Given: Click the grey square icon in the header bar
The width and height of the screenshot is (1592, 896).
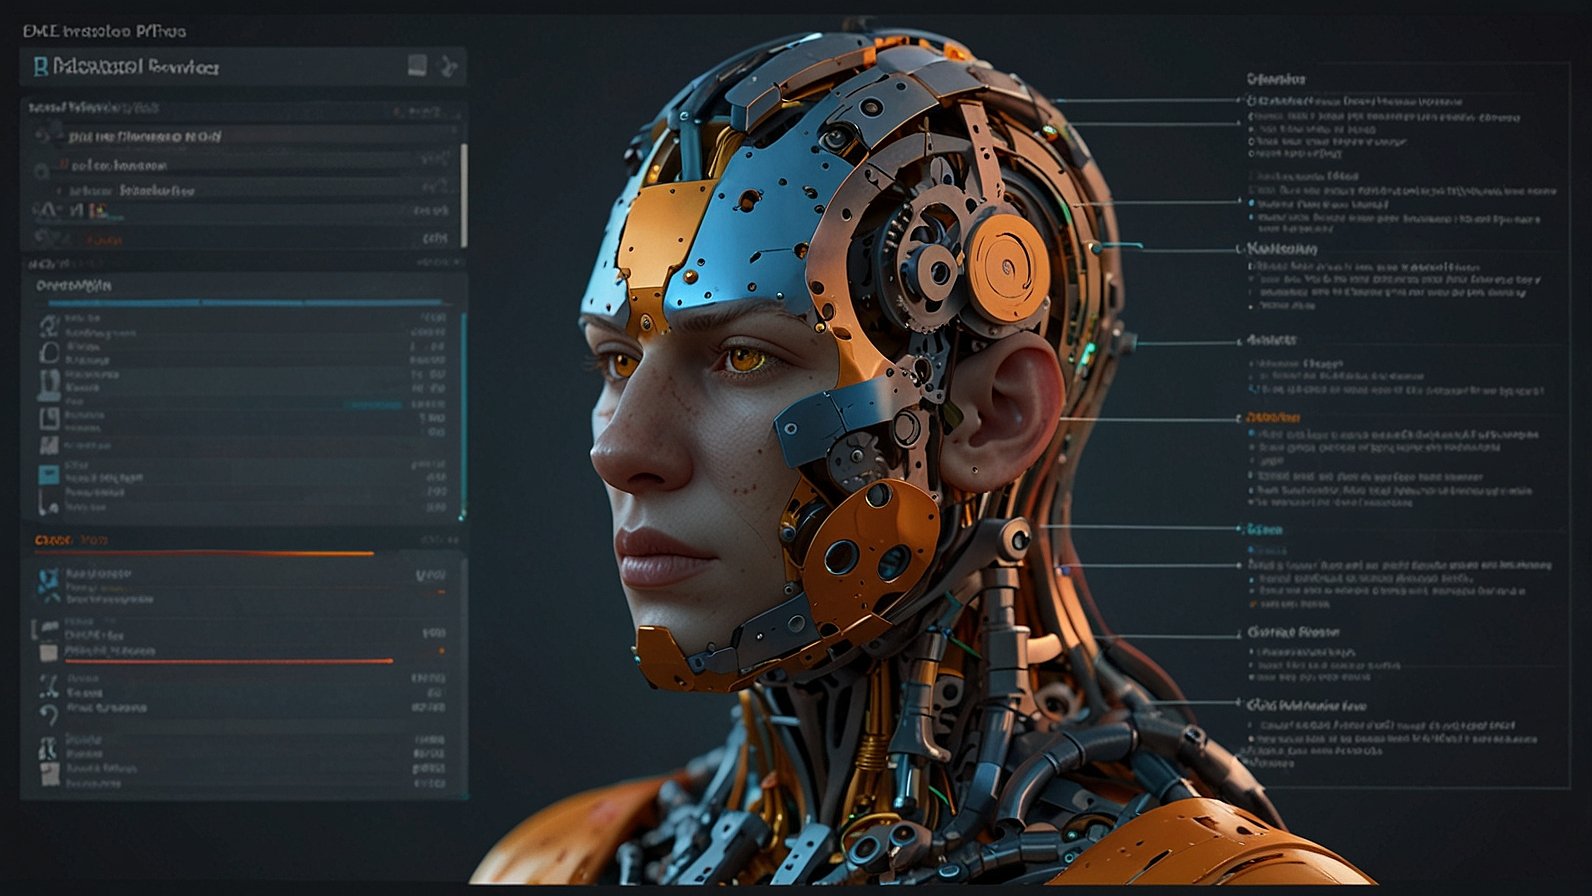Looking at the screenshot, I should 417,66.
